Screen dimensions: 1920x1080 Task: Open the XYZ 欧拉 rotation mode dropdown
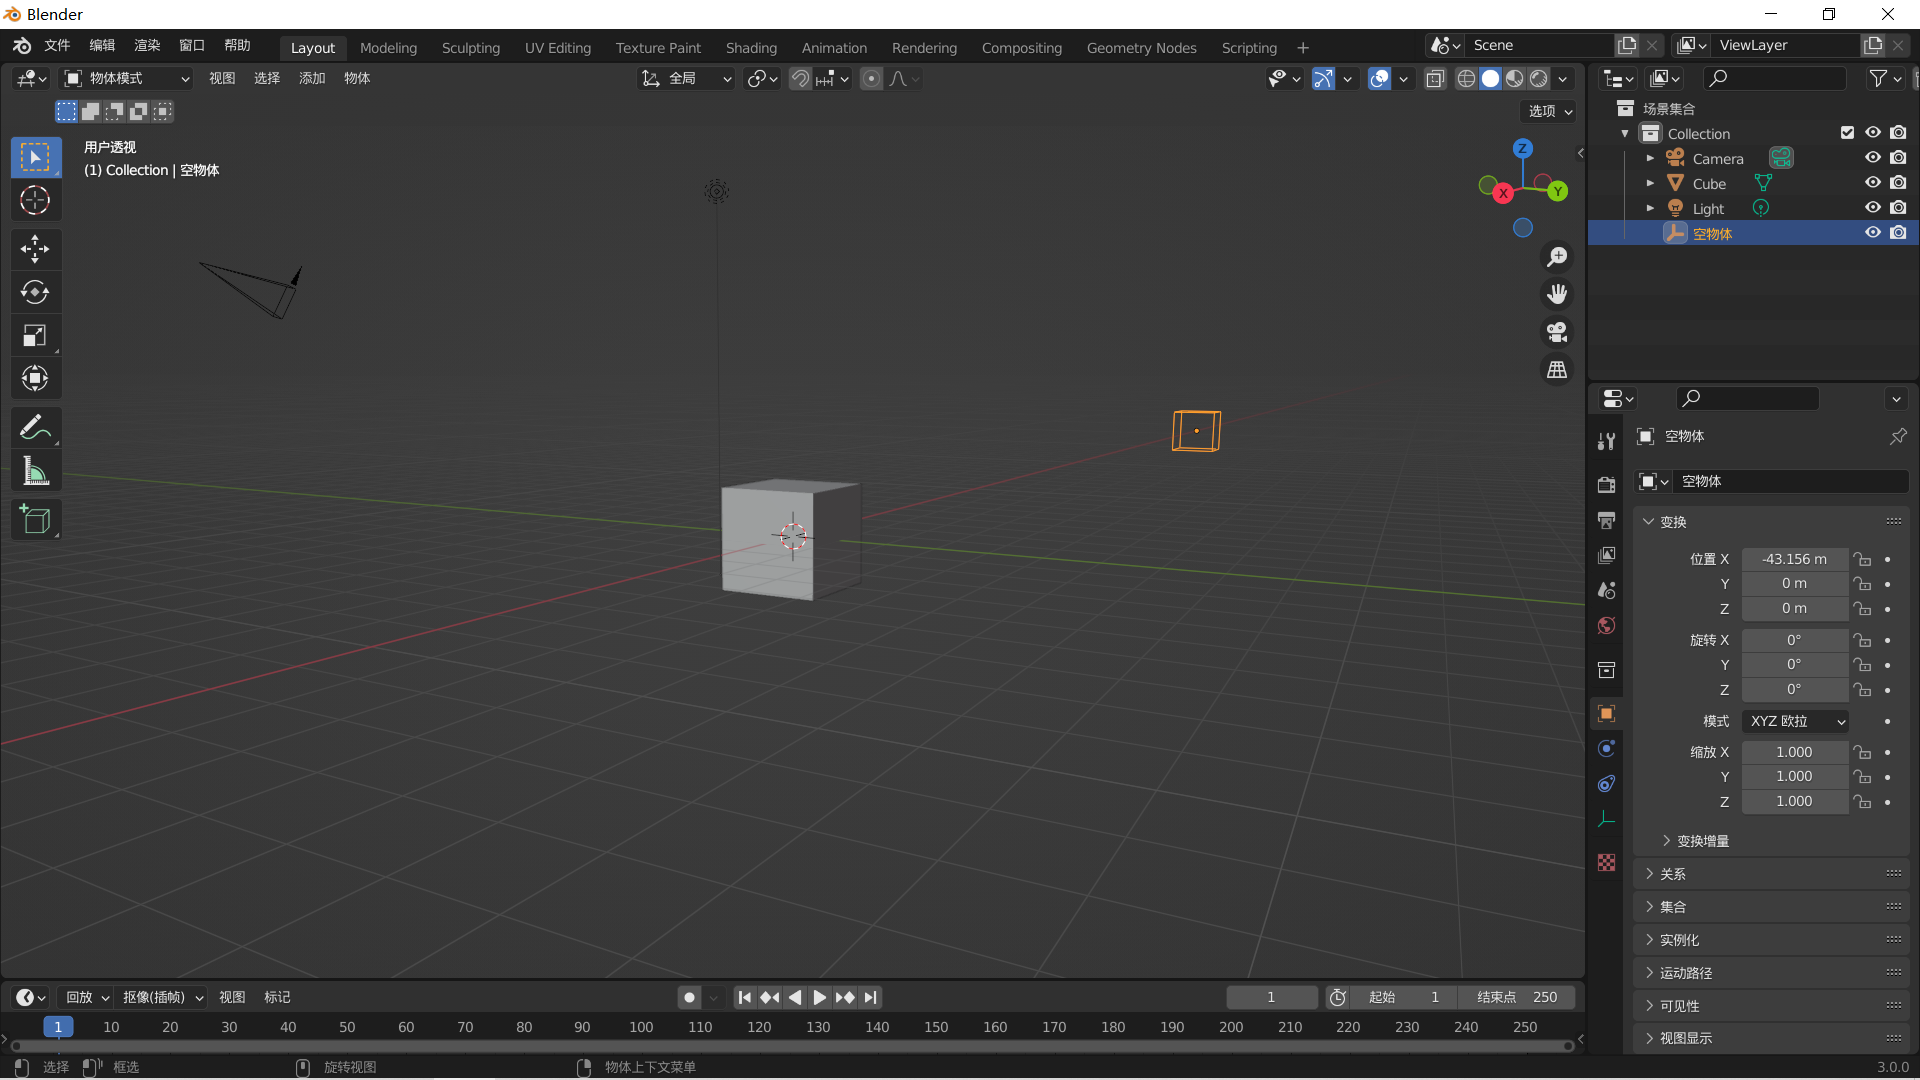[1794, 721]
